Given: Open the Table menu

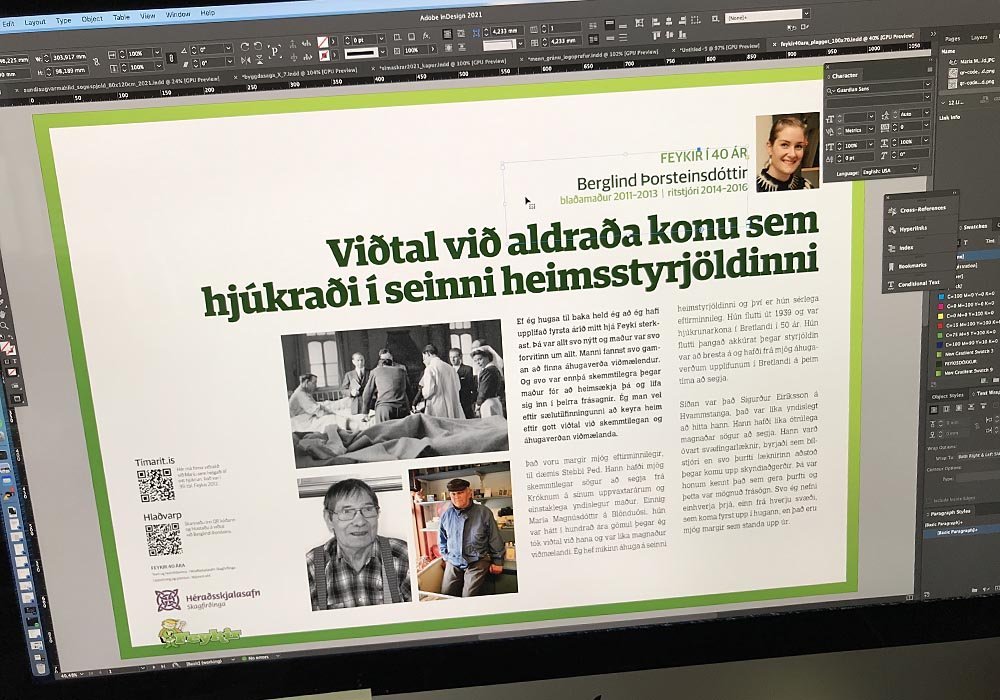Looking at the screenshot, I should coord(121,17).
